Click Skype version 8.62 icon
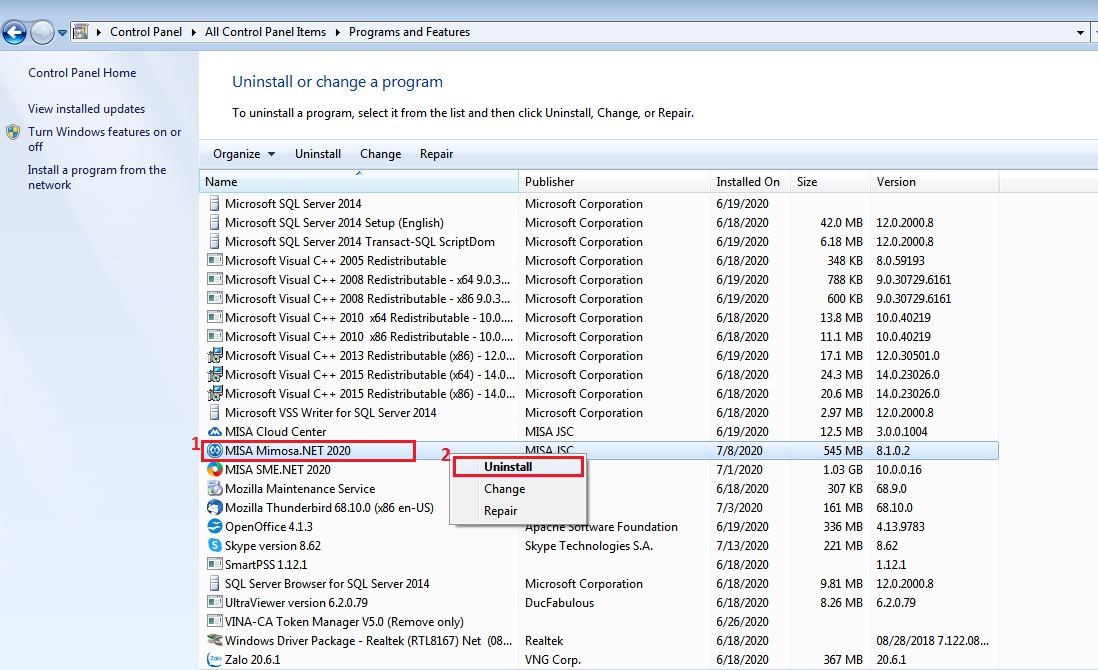The width and height of the screenshot is (1098, 670). click(214, 545)
